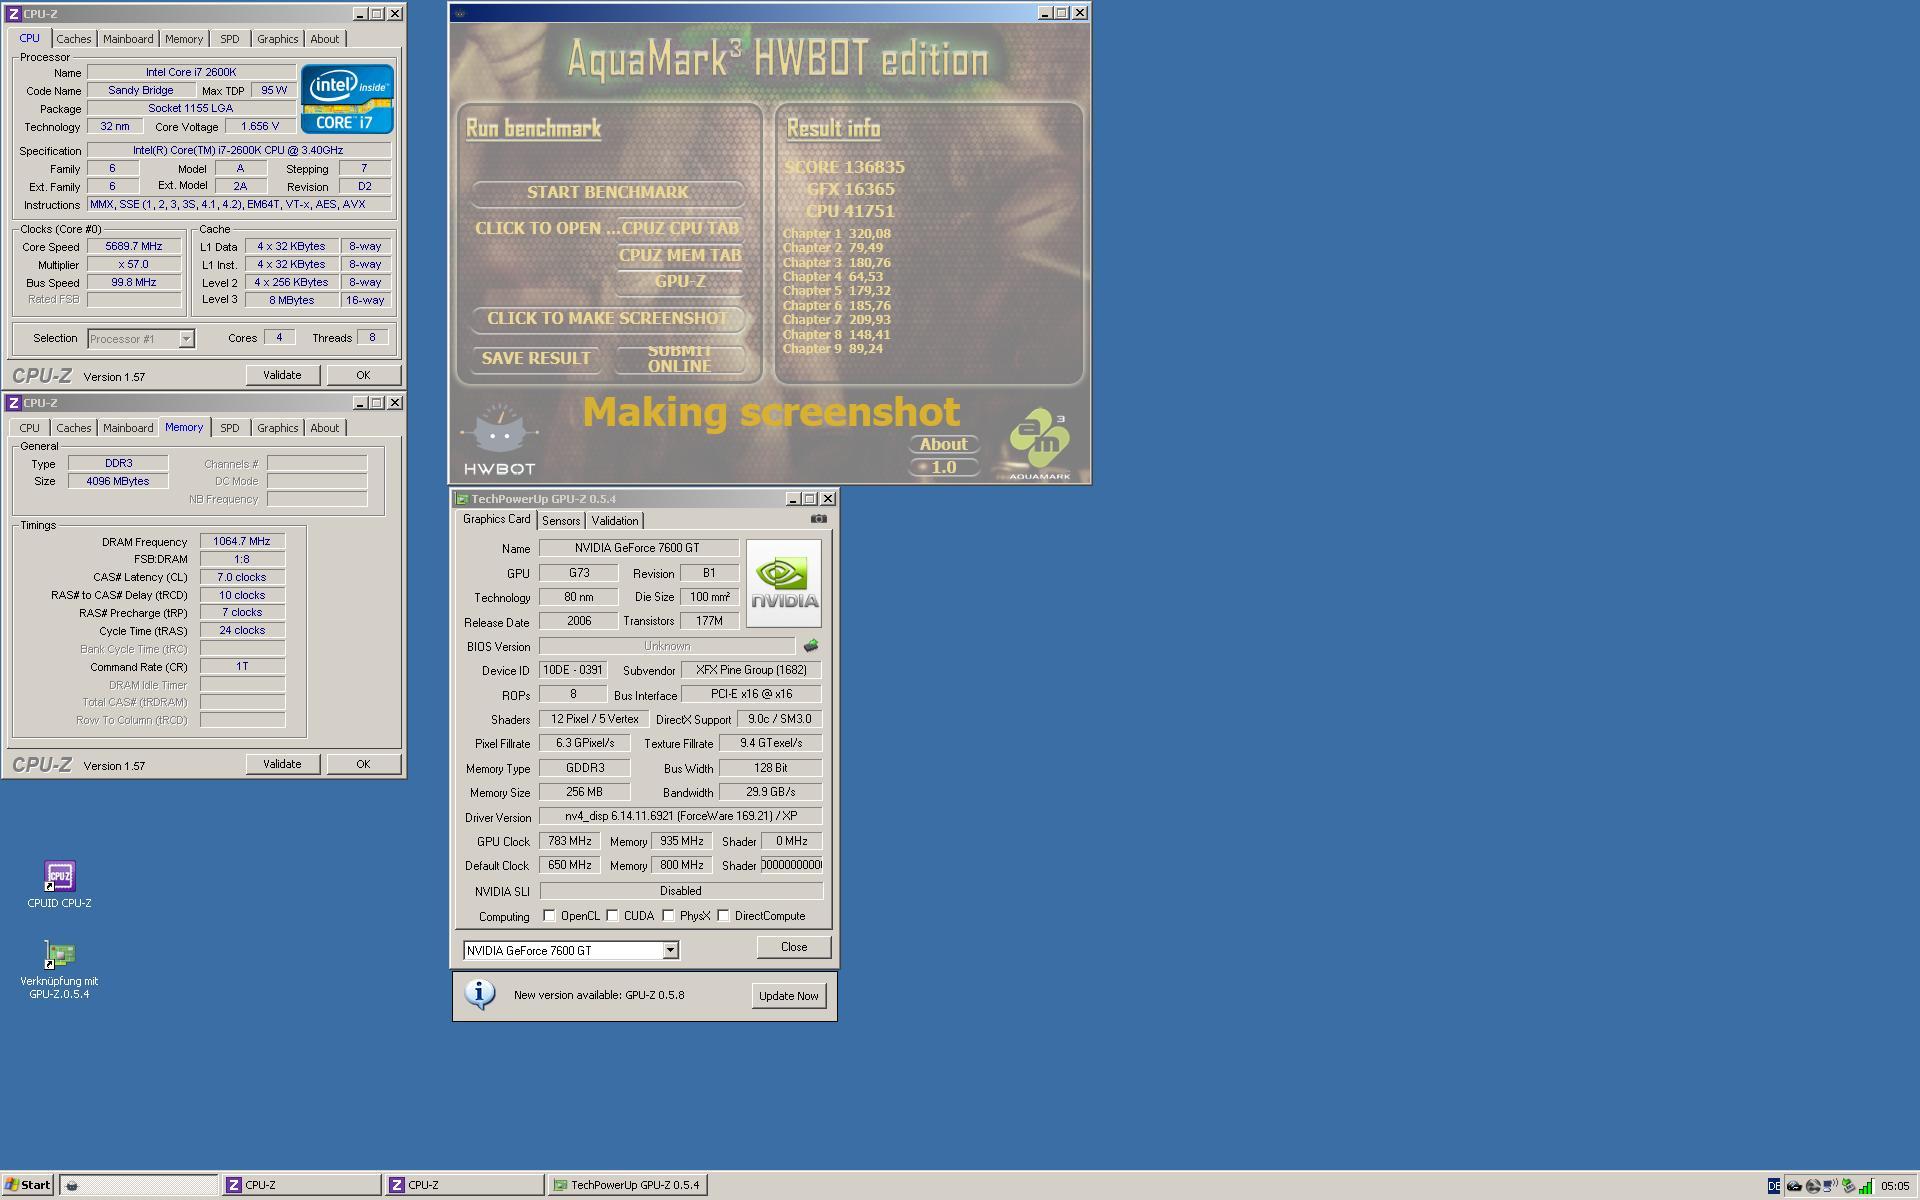Click SUBMIT ONLINE in AquaMark
Screen dimensions: 1920x1200
coord(680,358)
